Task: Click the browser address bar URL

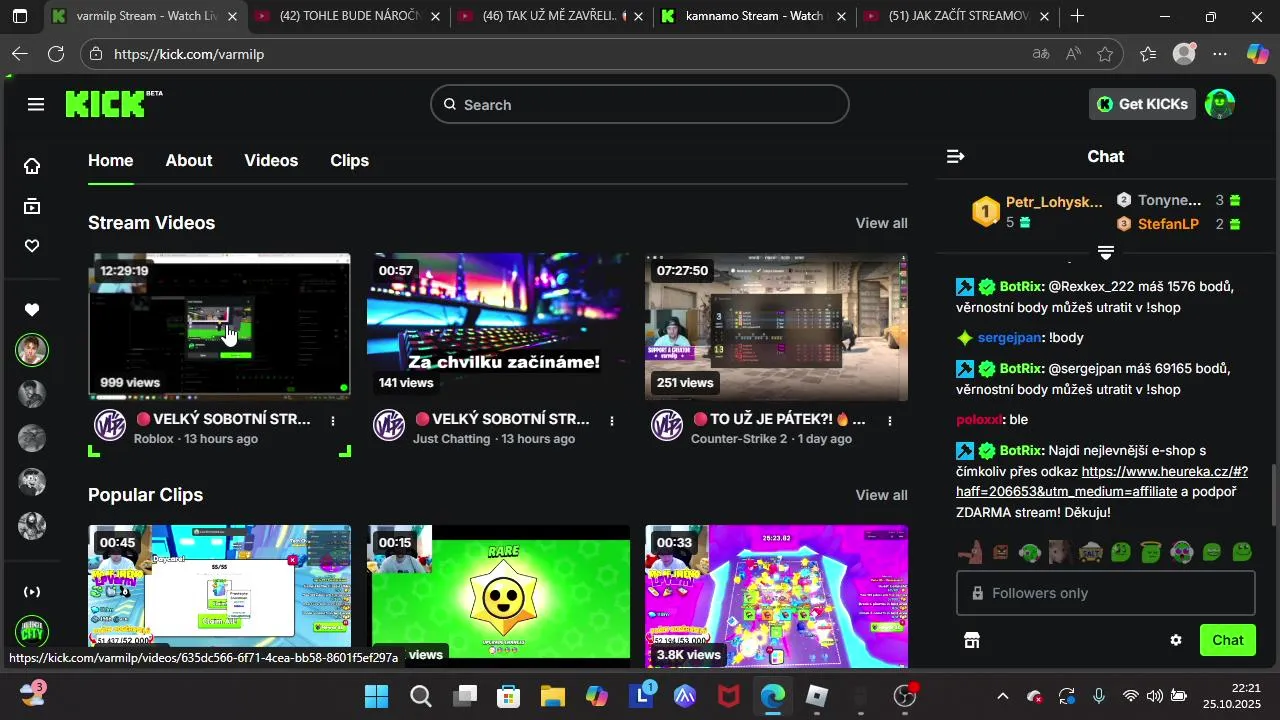Action: click(189, 54)
